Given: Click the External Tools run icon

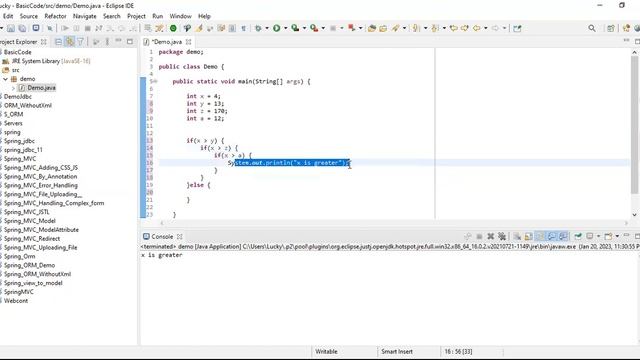Looking at the screenshot, I should coord(313,28).
